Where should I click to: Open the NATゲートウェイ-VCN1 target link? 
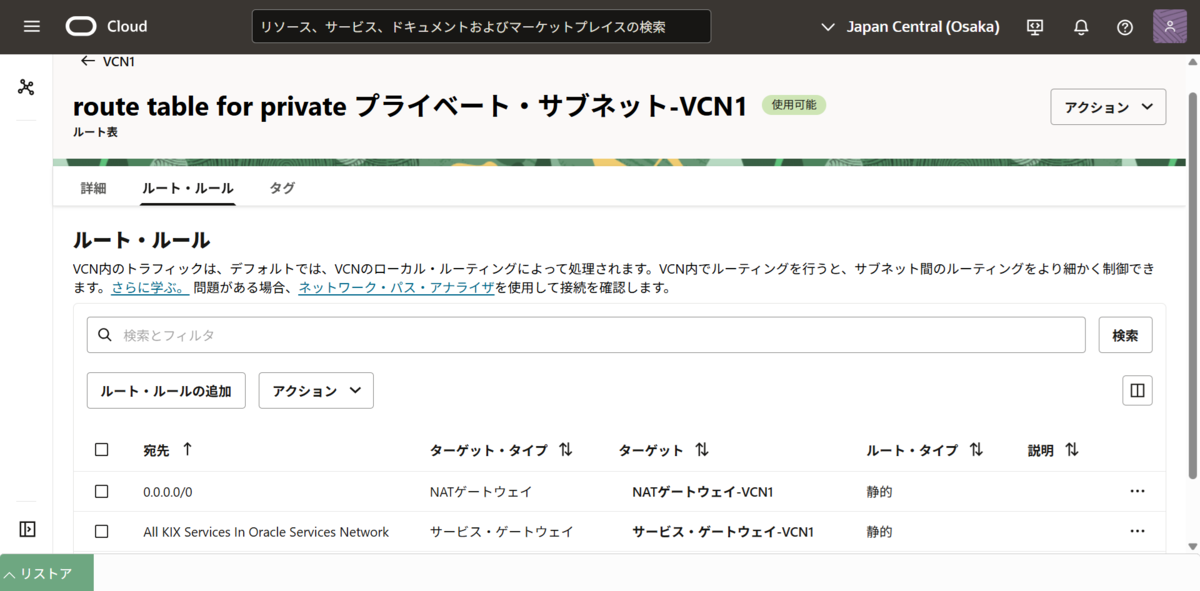[x=702, y=492]
